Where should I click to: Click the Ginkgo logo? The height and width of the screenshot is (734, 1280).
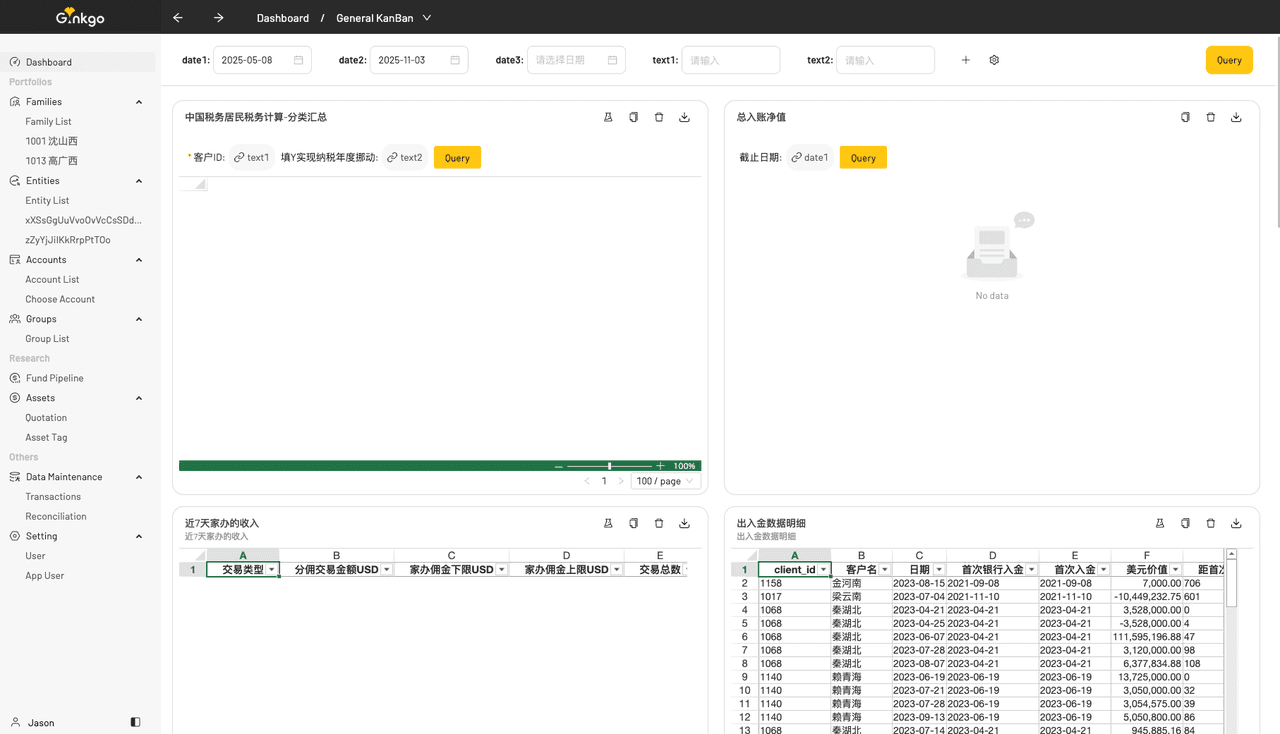tap(80, 18)
